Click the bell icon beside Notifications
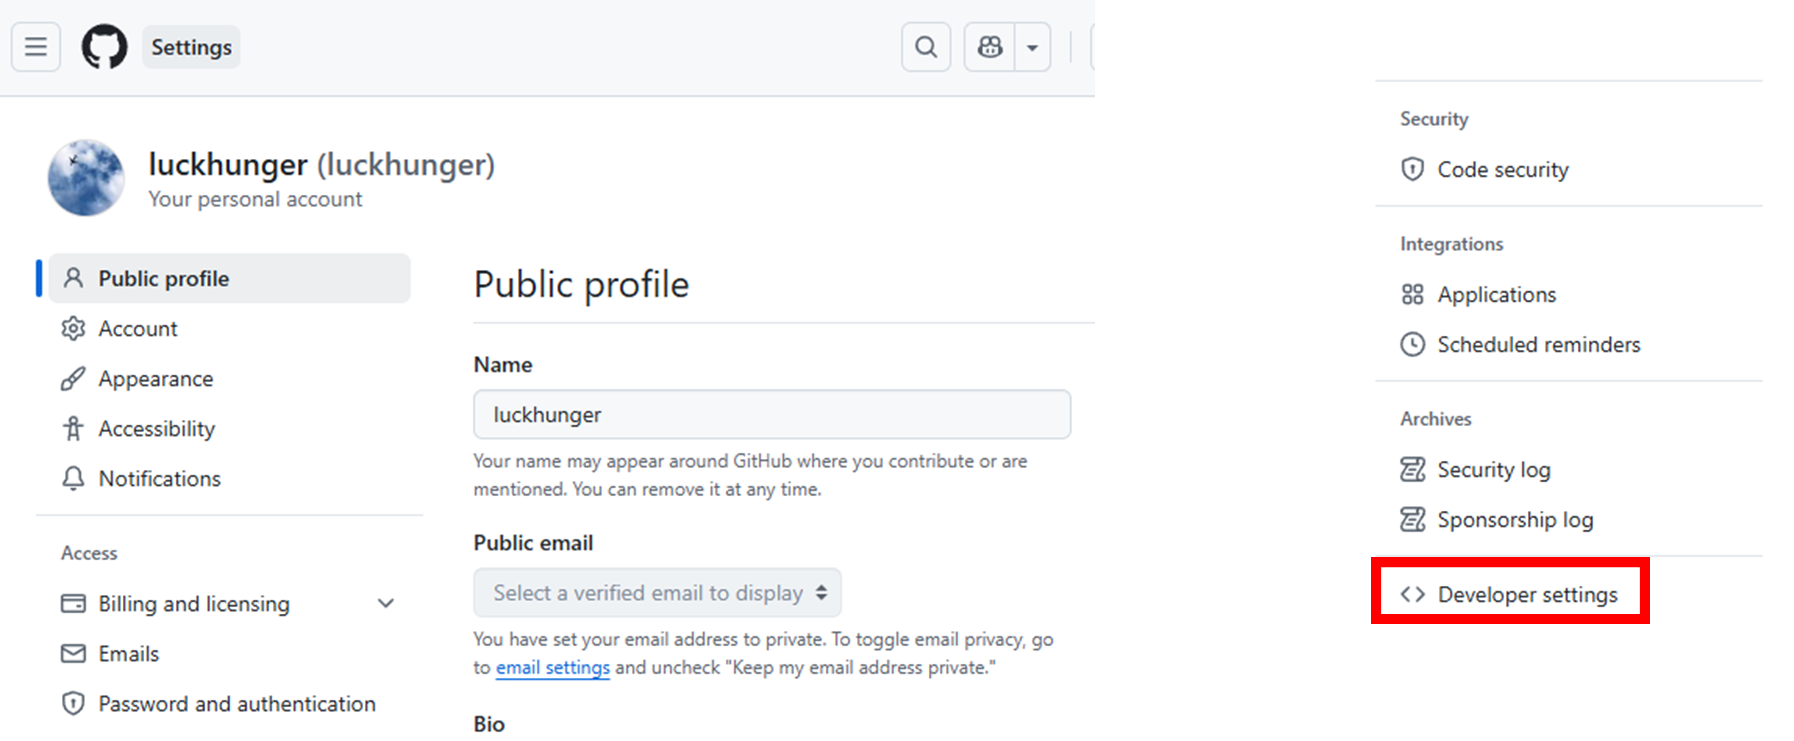The height and width of the screenshot is (741, 1794). pyautogui.click(x=73, y=478)
